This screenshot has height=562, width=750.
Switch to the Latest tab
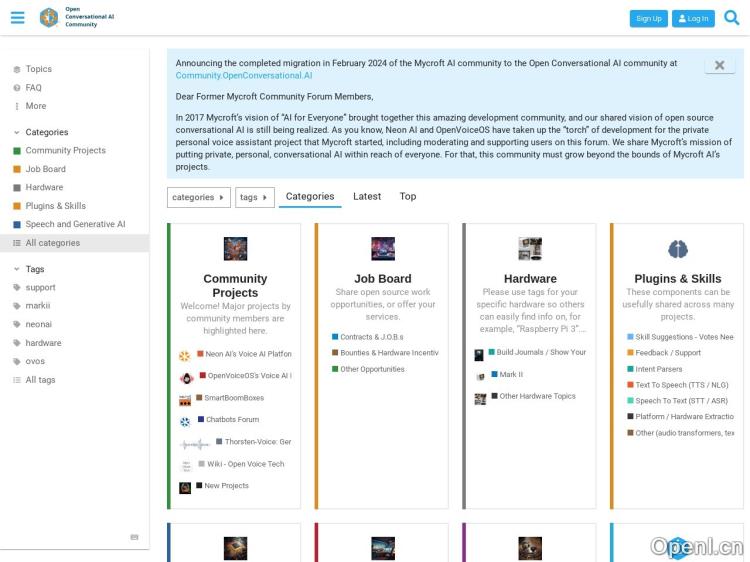pos(367,196)
